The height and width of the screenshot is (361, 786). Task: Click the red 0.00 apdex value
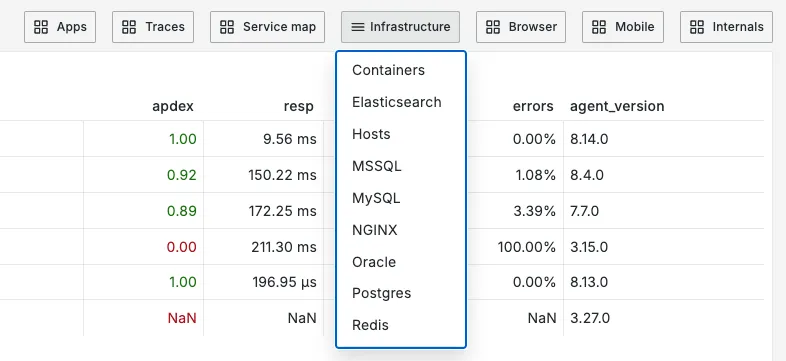coord(181,247)
